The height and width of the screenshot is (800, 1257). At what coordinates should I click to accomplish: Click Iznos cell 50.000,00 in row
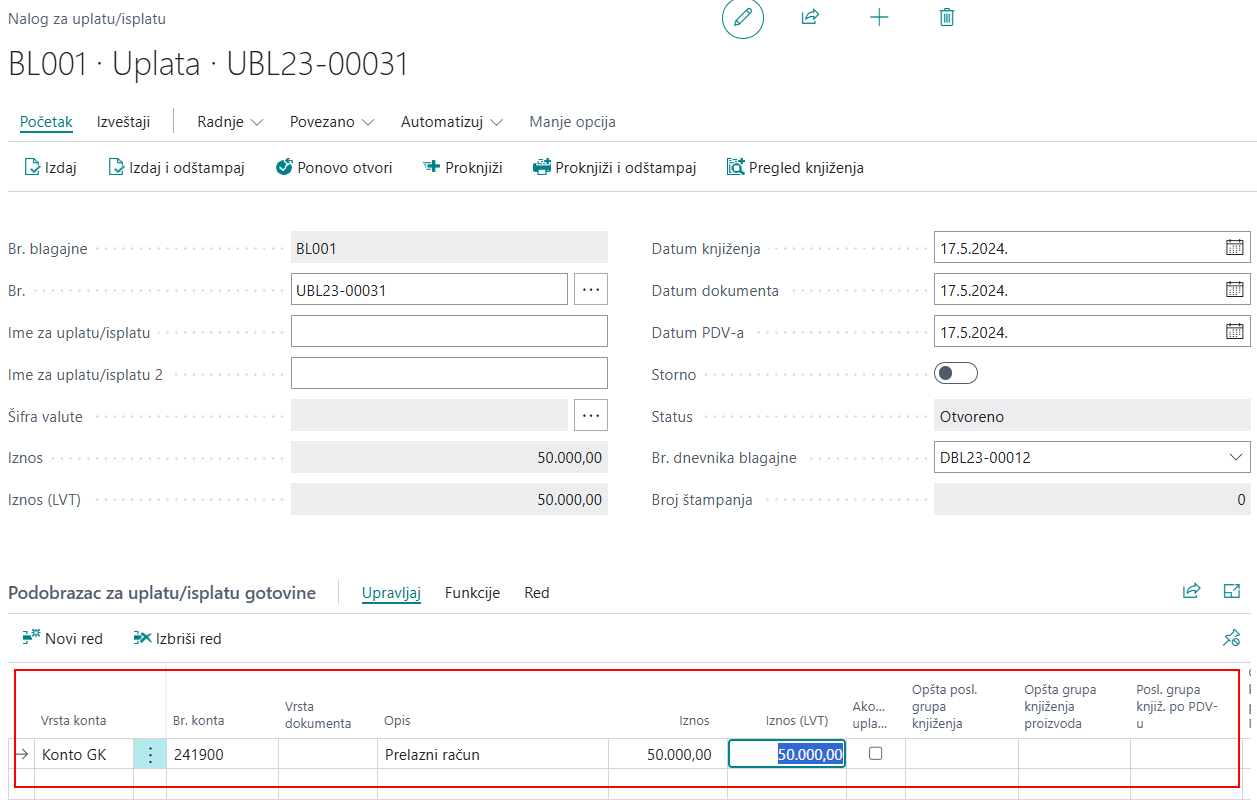(668, 755)
